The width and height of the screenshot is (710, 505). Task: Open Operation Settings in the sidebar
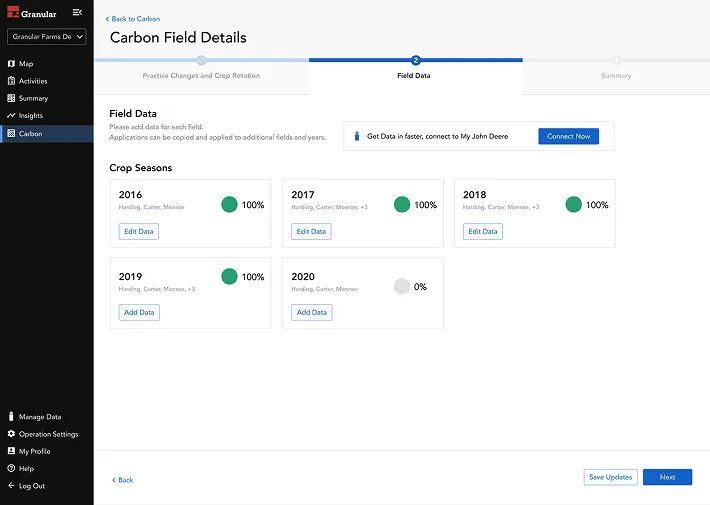click(x=47, y=434)
